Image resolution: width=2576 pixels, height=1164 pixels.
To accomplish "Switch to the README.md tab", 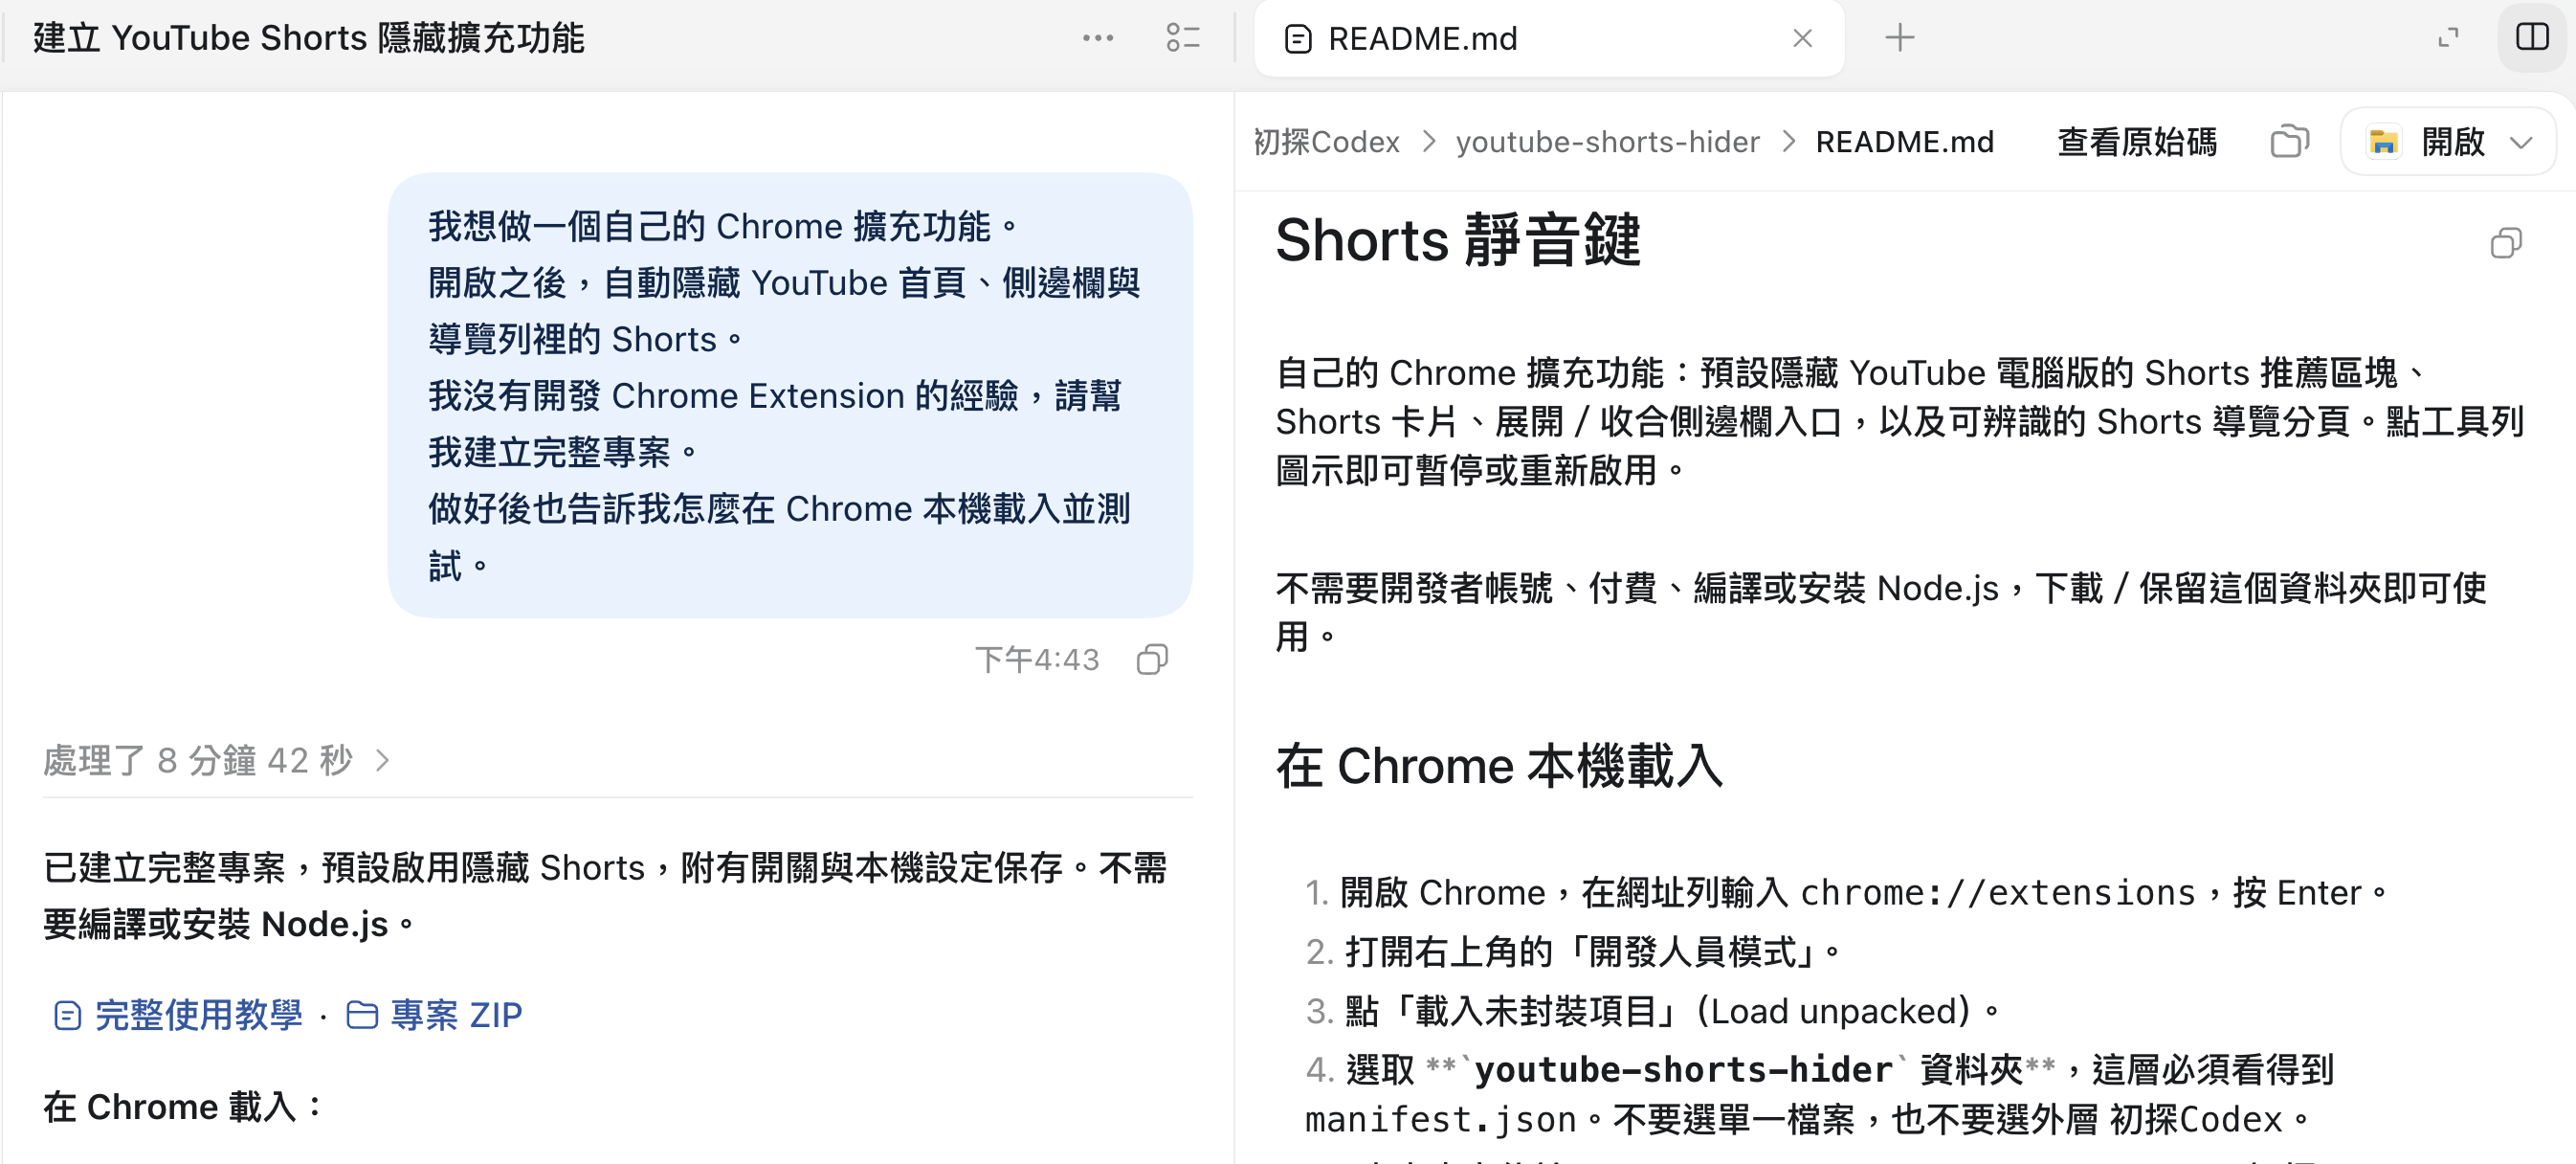I will [x=1548, y=38].
